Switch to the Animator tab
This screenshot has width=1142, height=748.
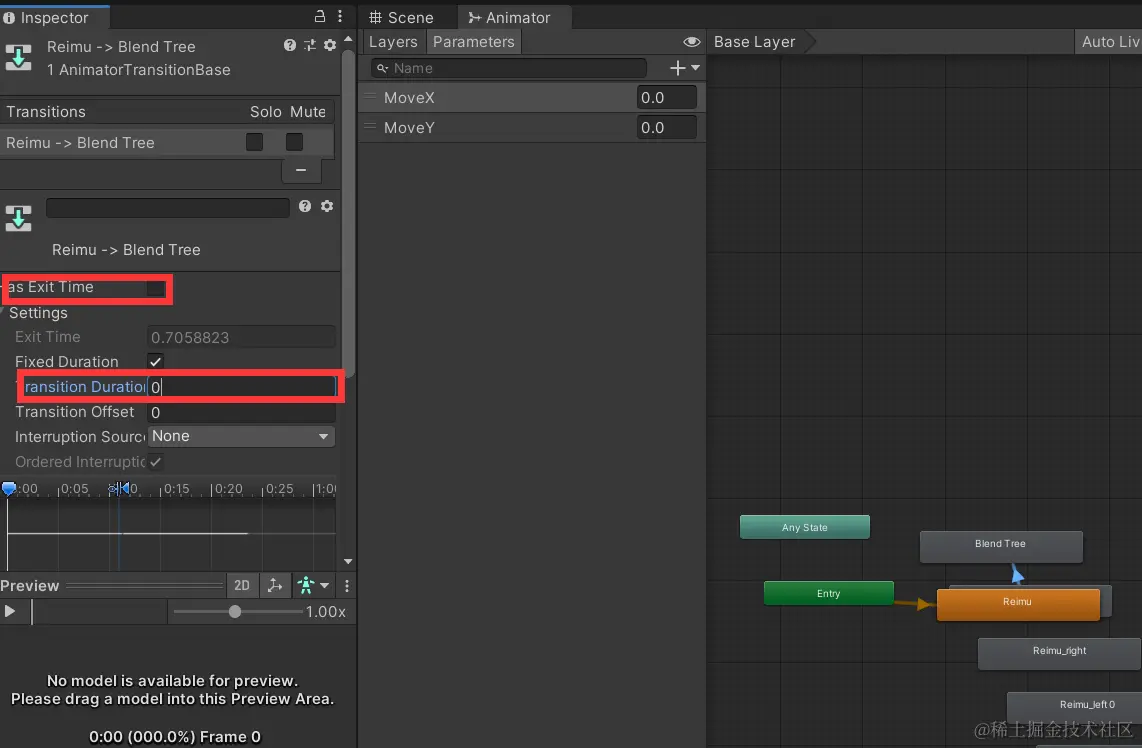[x=510, y=17]
